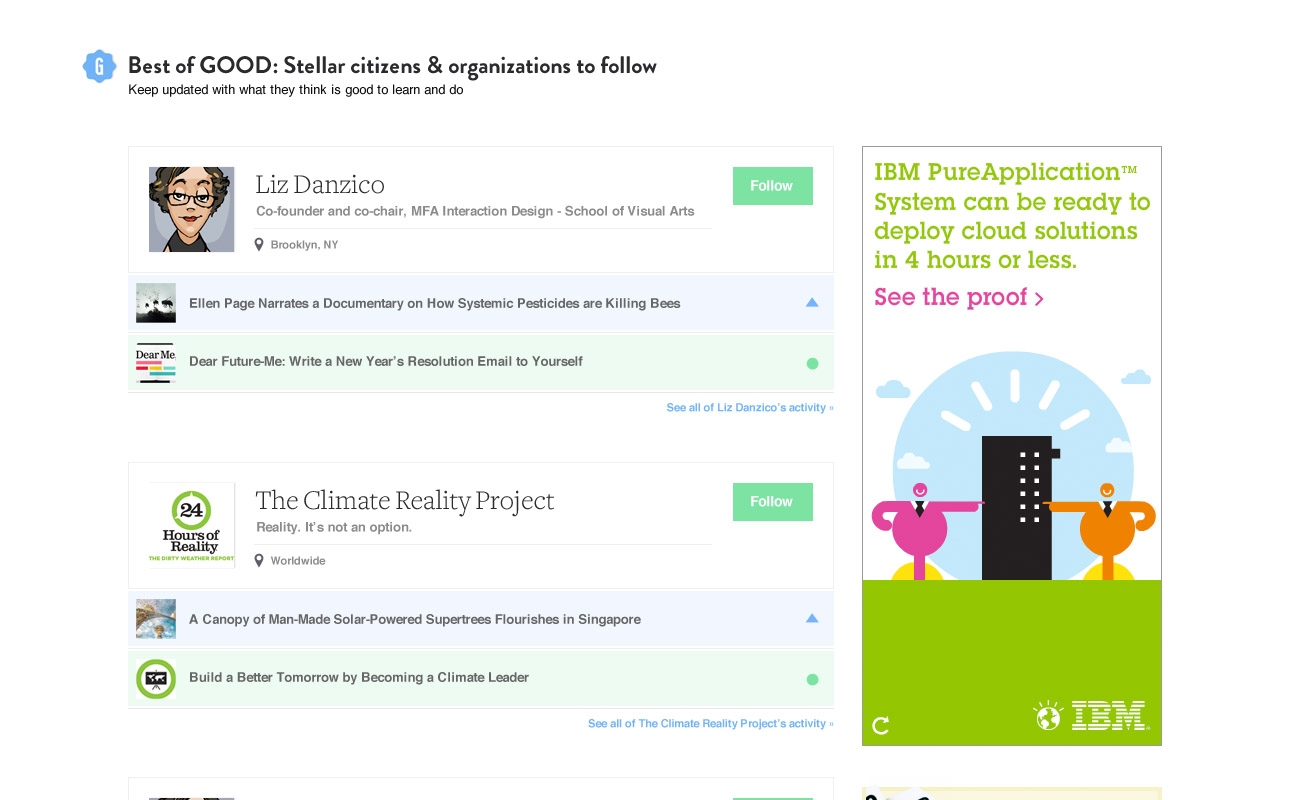Click the Climate Leader green circle icon
This screenshot has height=800, width=1290.
[156, 679]
